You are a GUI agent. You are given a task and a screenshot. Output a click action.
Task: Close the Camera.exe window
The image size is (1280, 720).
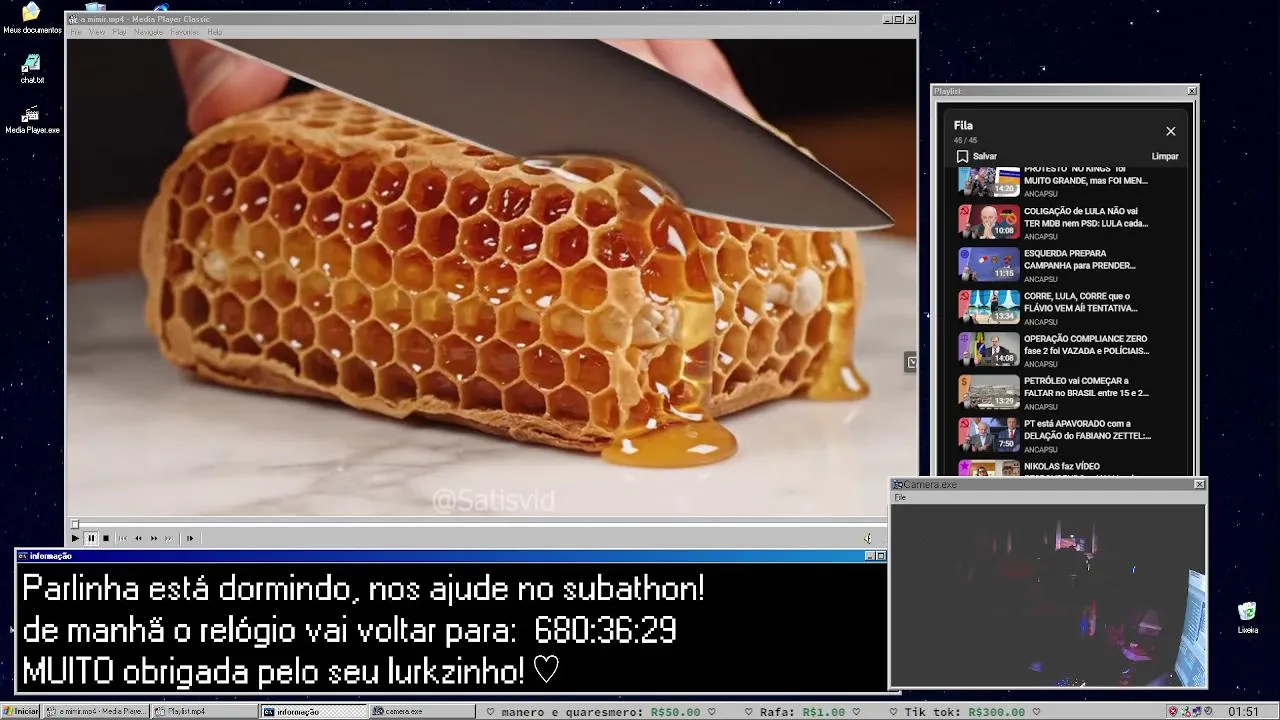click(x=1200, y=484)
